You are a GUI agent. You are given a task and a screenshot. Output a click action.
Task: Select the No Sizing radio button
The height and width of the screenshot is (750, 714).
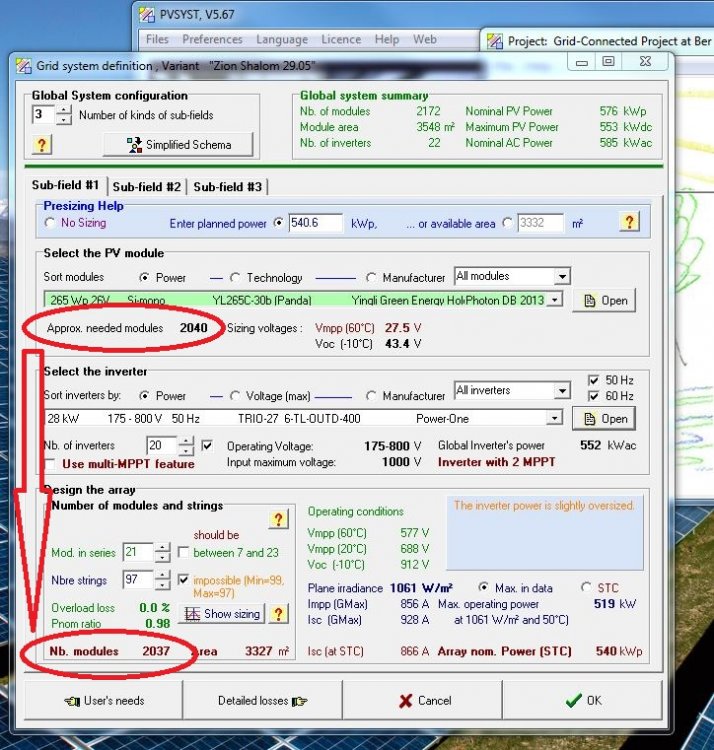point(50,223)
